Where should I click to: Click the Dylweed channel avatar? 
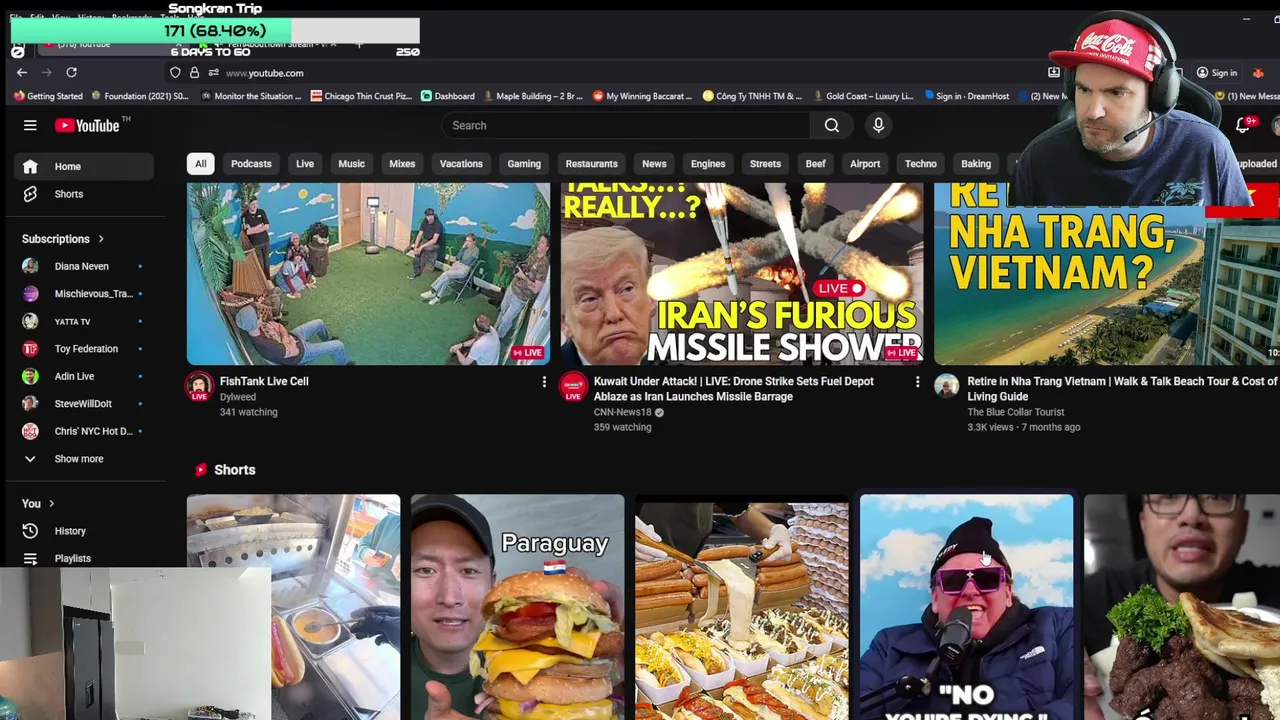coord(199,387)
